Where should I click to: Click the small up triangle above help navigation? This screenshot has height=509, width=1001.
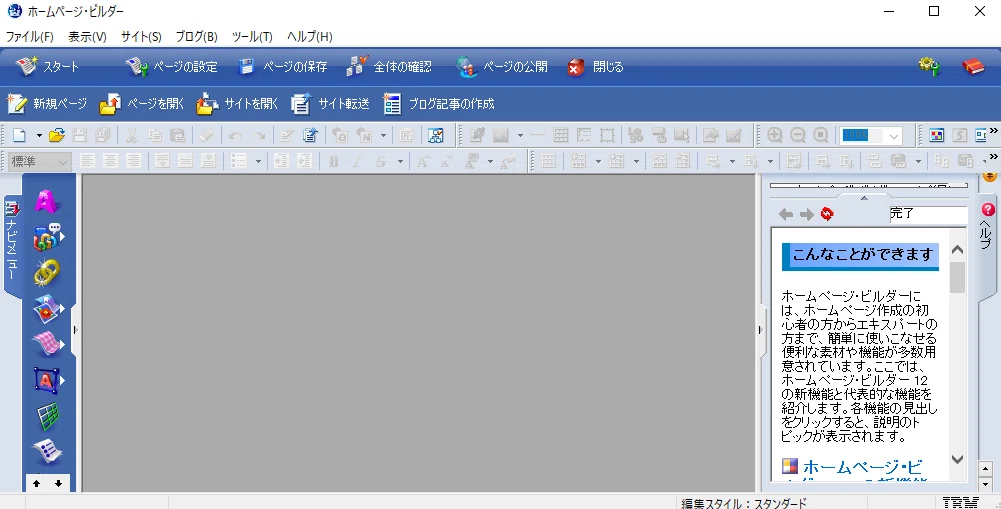click(864, 198)
